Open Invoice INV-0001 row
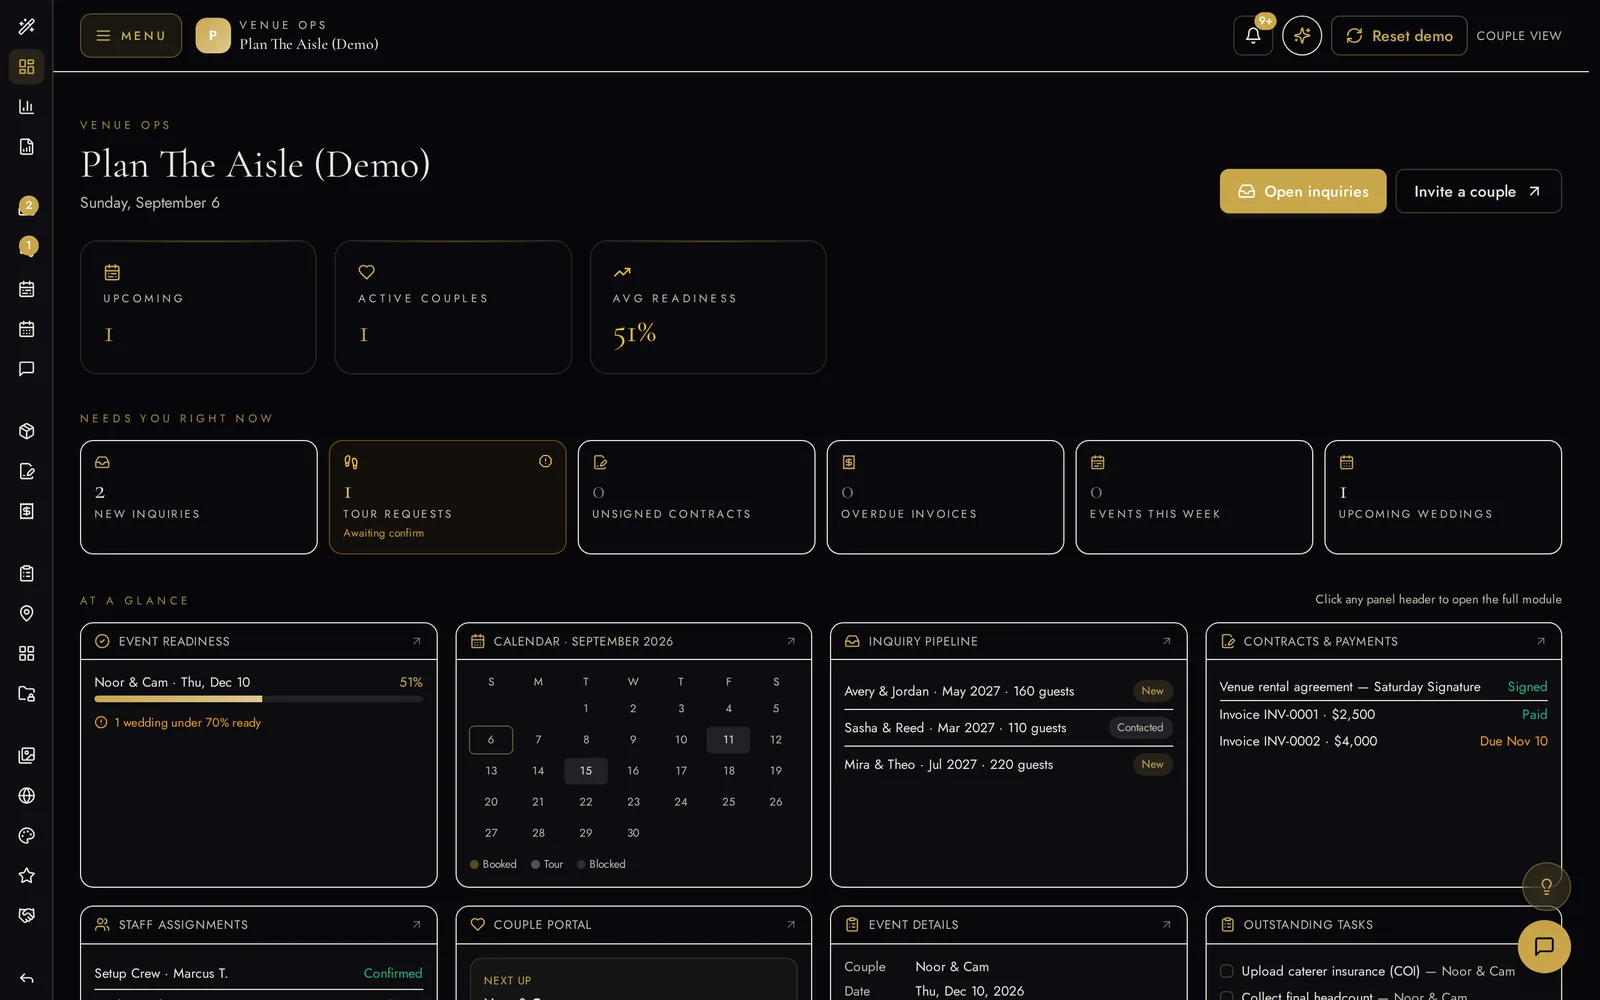Screen dimensions: 1600x1000 1383,714
